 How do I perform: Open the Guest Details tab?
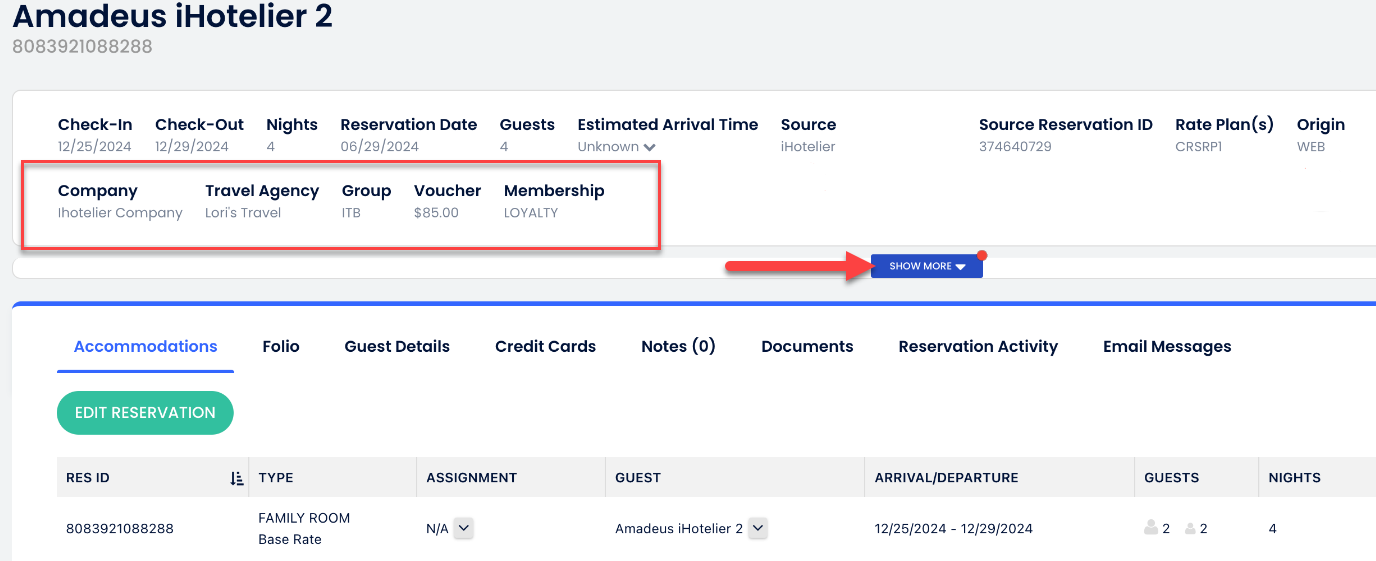click(x=397, y=347)
